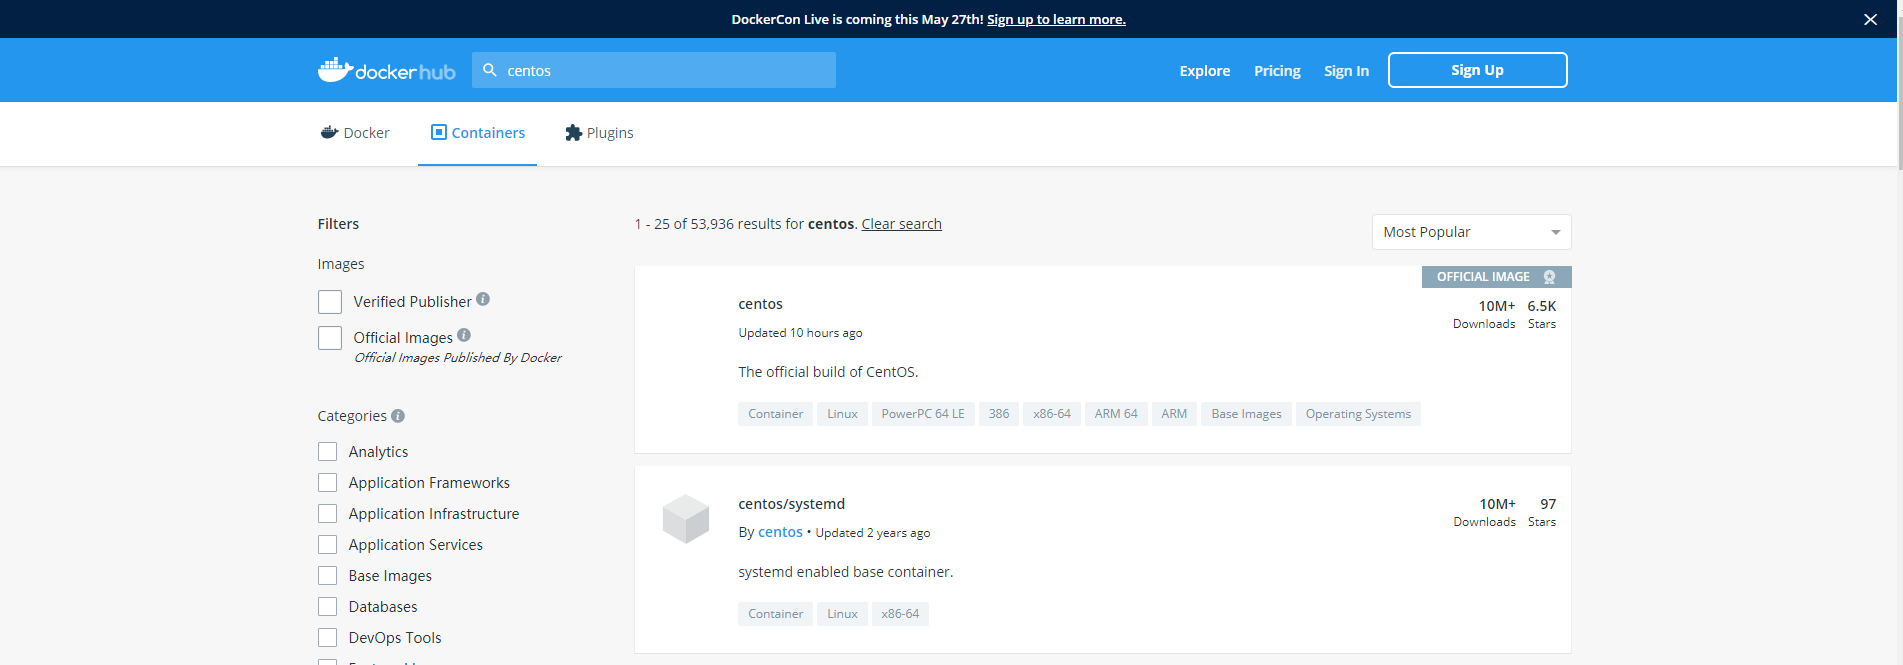Click the Verified Publisher info icon

[483, 299]
